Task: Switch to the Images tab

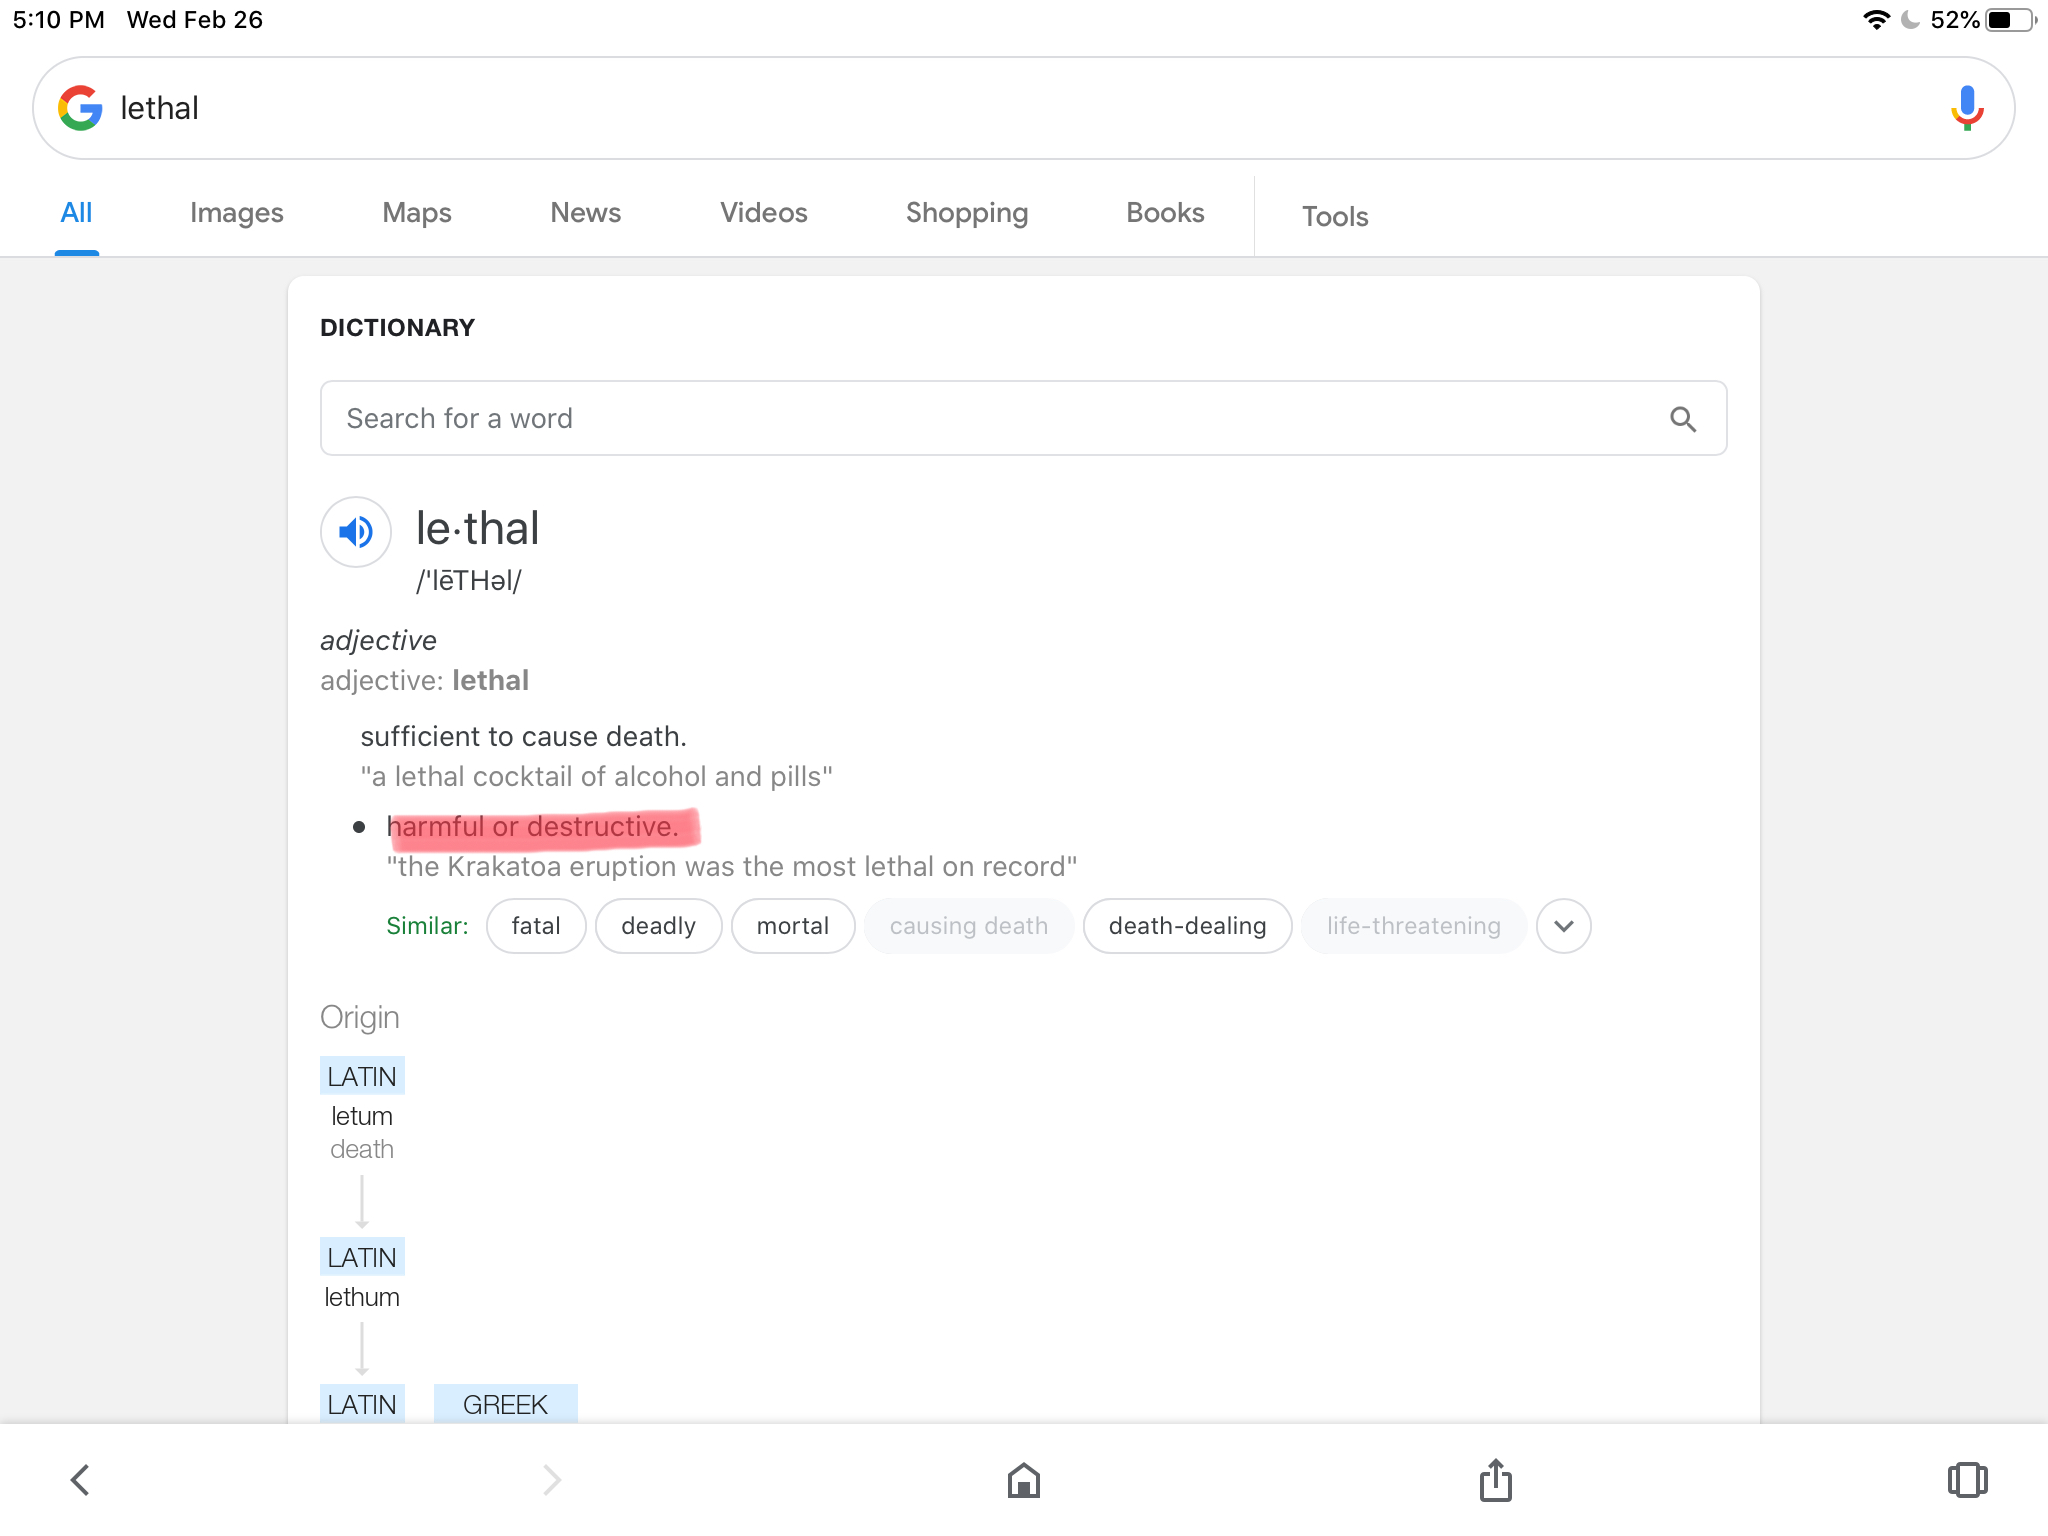Action: pyautogui.click(x=237, y=213)
